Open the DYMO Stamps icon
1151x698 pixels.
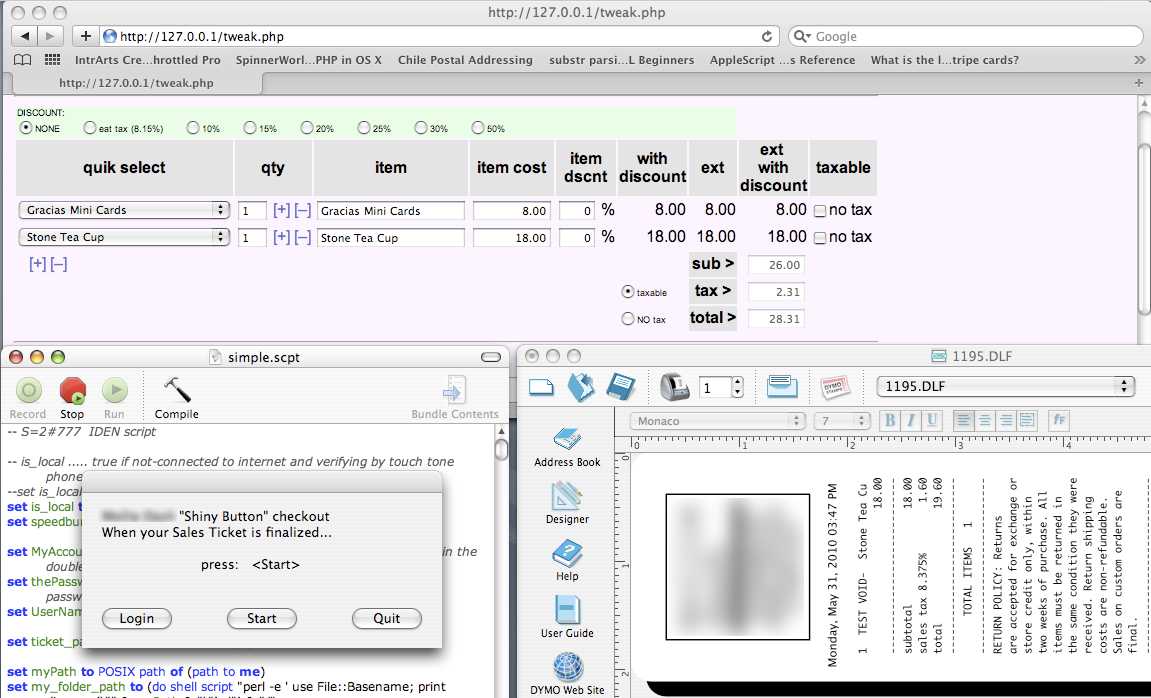pyautogui.click(x=835, y=386)
